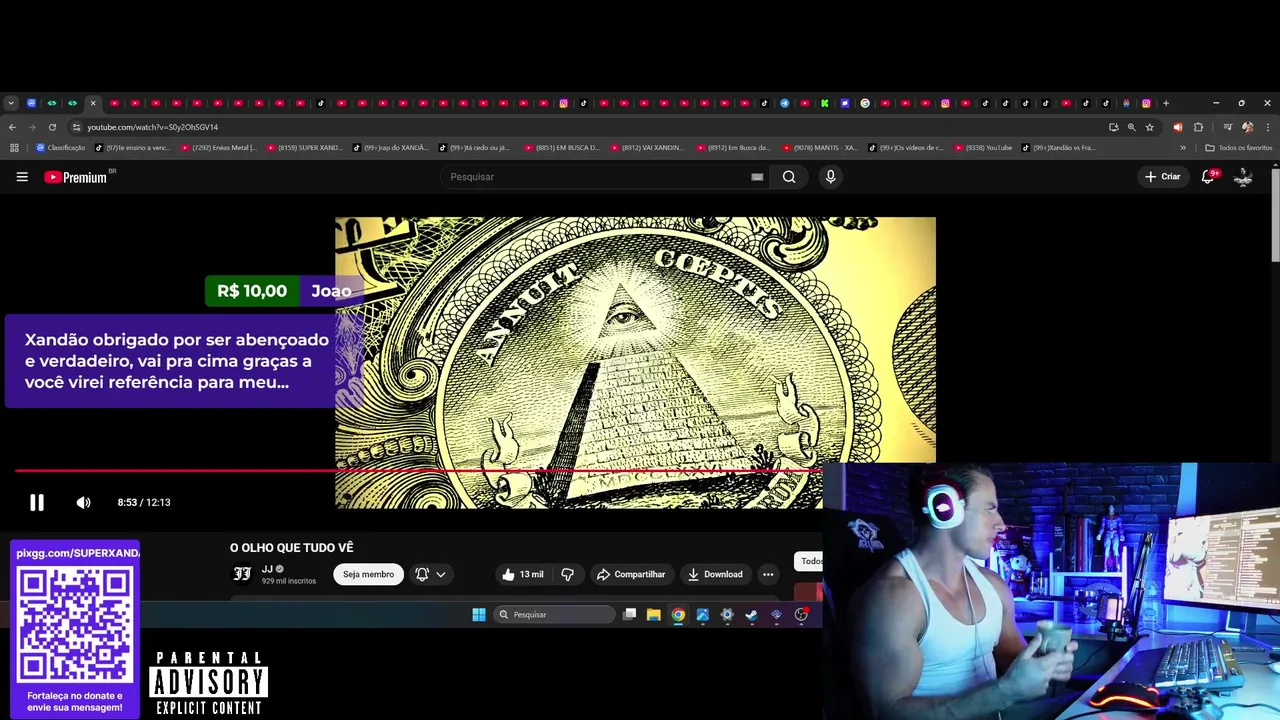
Task: Switch to the first Instagram tab
Action: pos(564,103)
